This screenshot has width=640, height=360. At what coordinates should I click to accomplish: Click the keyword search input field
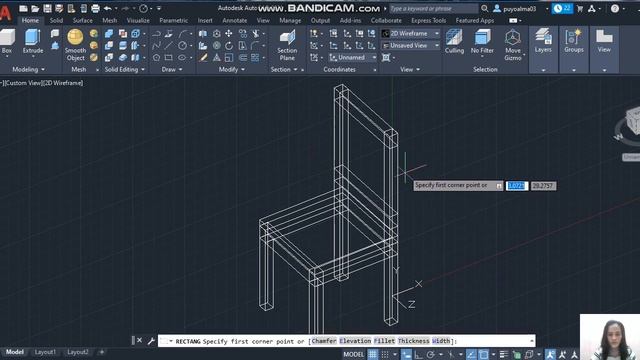coord(433,8)
